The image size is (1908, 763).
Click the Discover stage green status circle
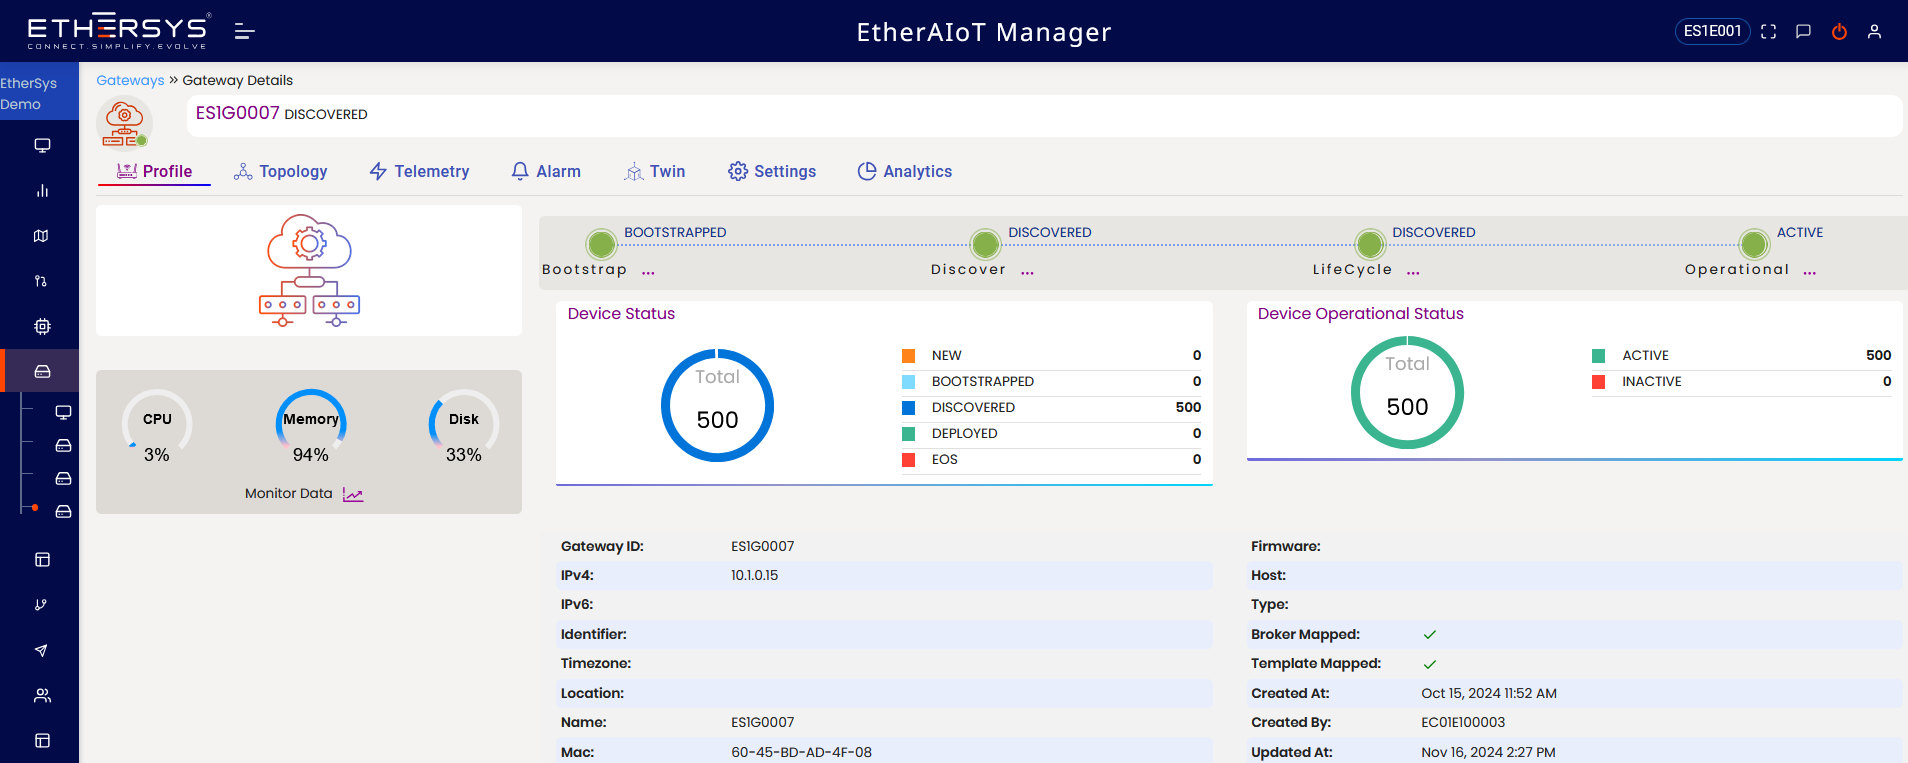tap(985, 244)
